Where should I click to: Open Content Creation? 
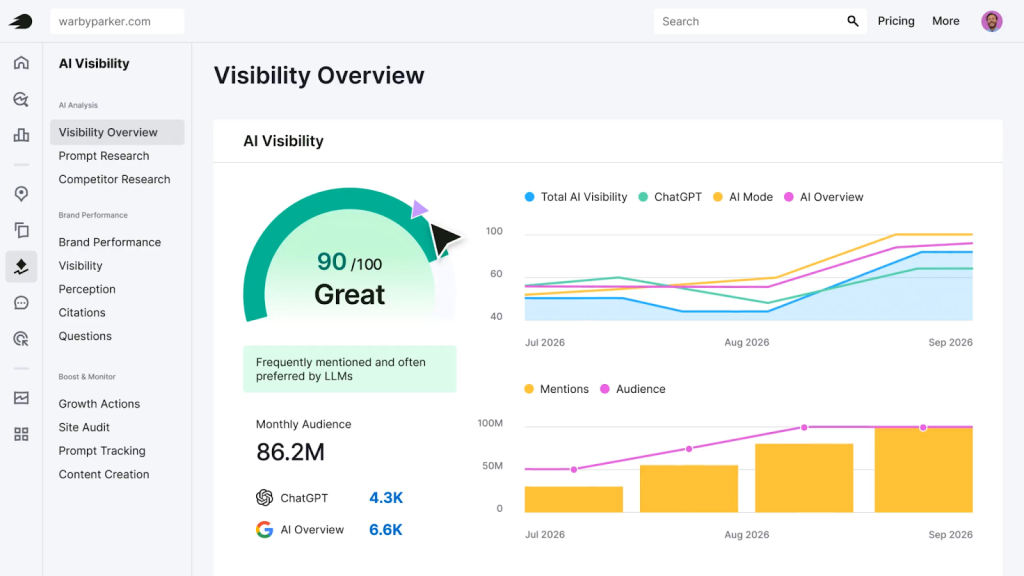(104, 474)
